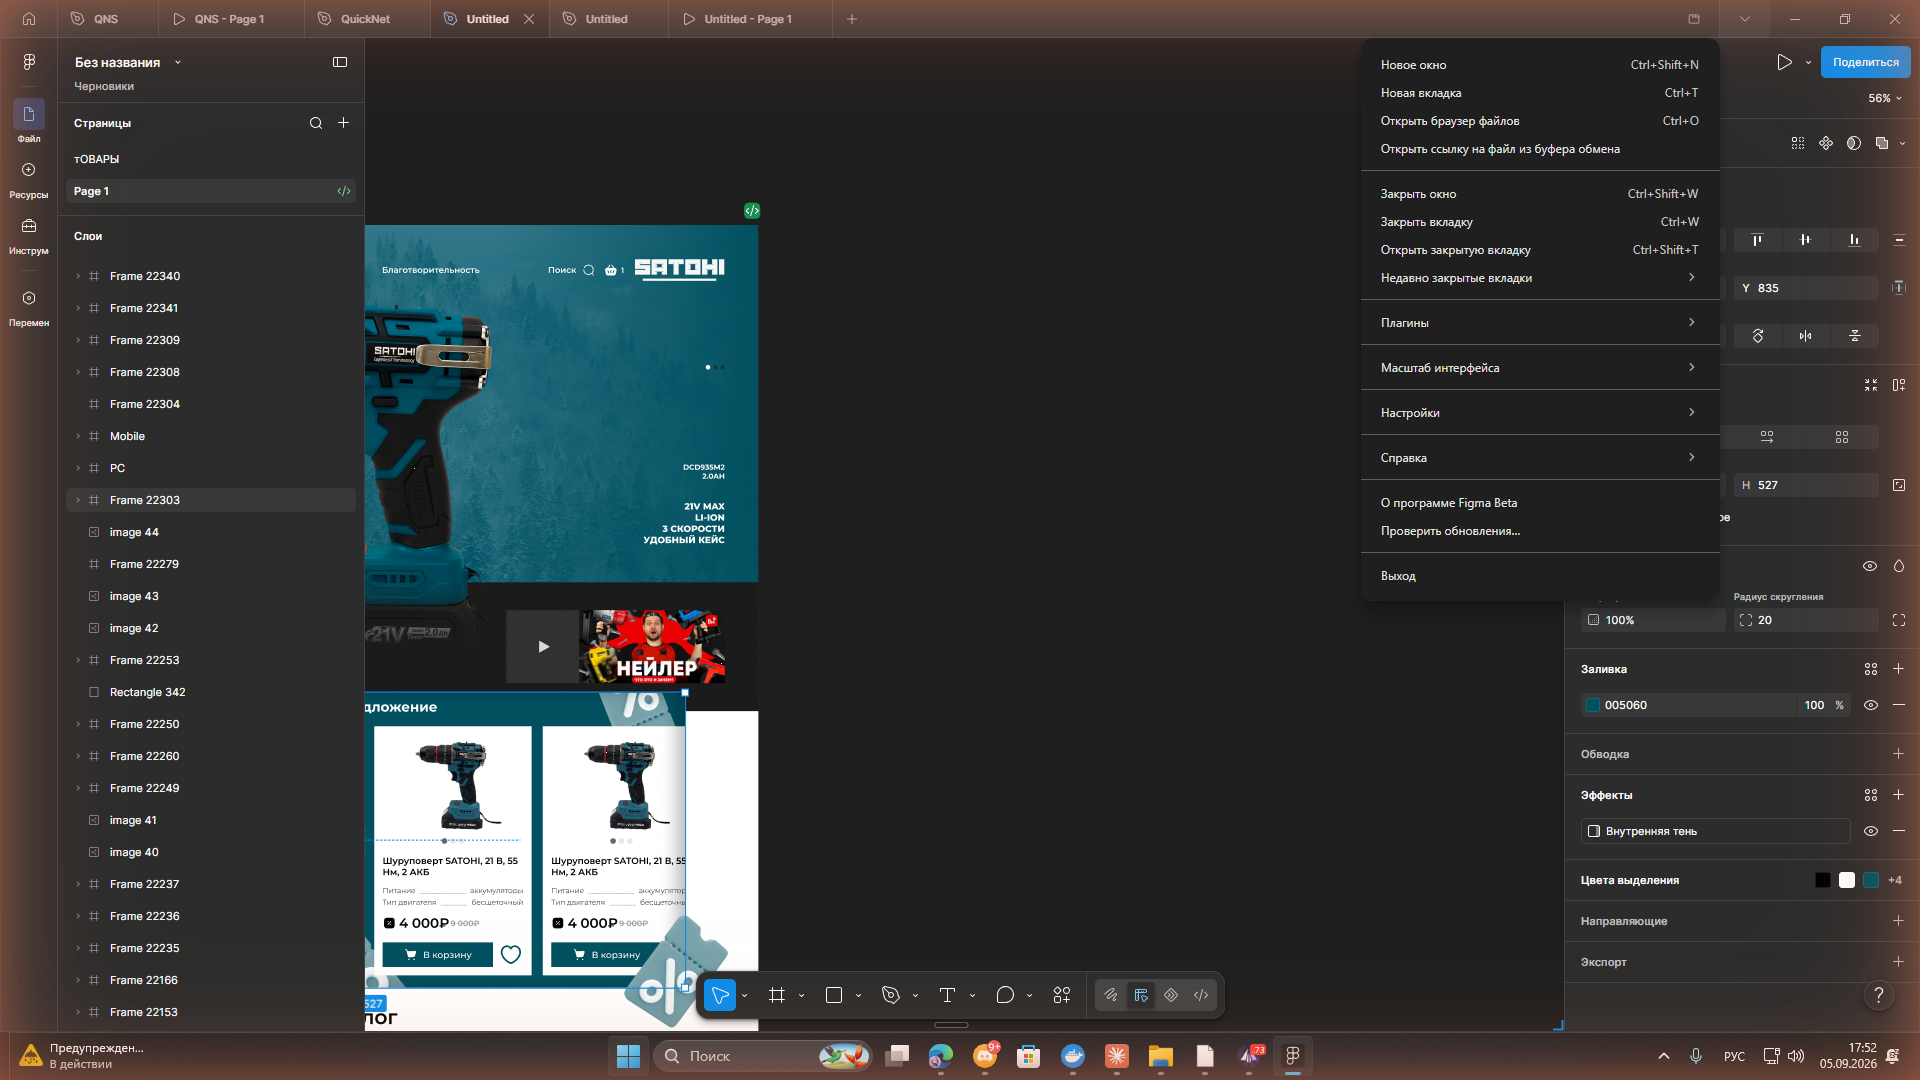Screen dimensions: 1920x1080
Task: Switch to Dev Mode in bottom toolbar
Action: [1201, 995]
